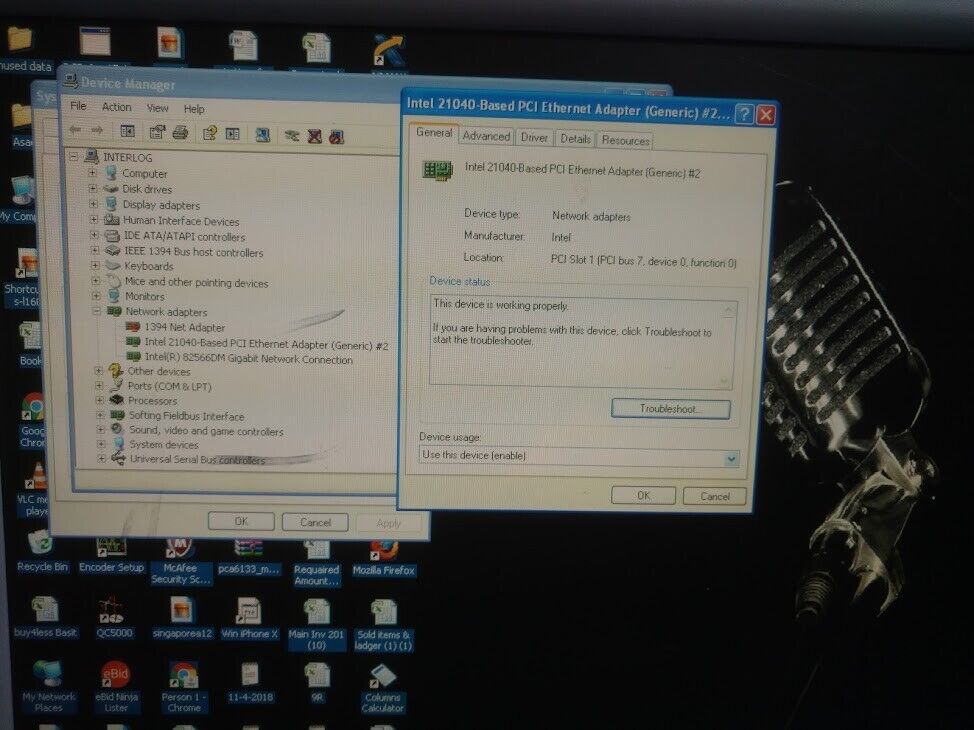974x730 pixels.
Task: Click OK in the Ethernet Adapter properties dialog
Action: [643, 496]
